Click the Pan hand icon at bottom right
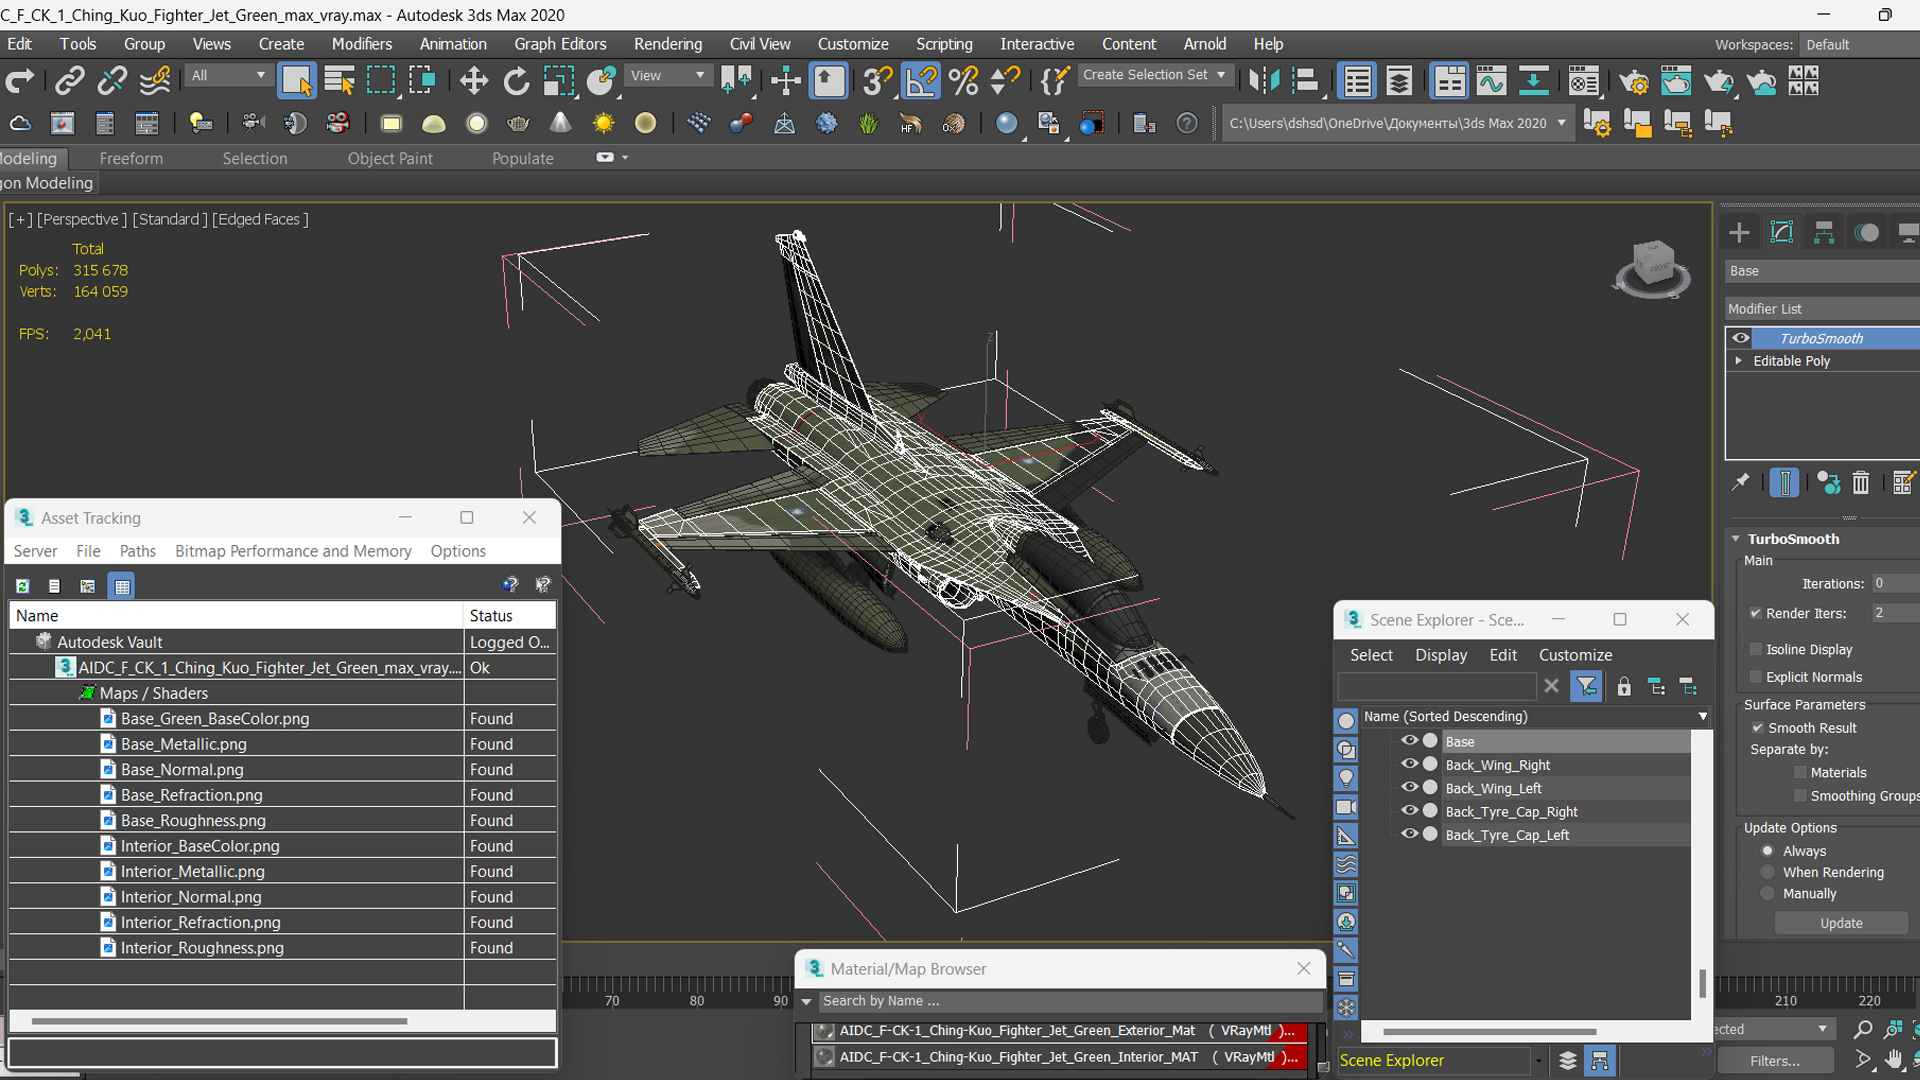The height and width of the screenshot is (1080, 1920). click(x=1893, y=1059)
